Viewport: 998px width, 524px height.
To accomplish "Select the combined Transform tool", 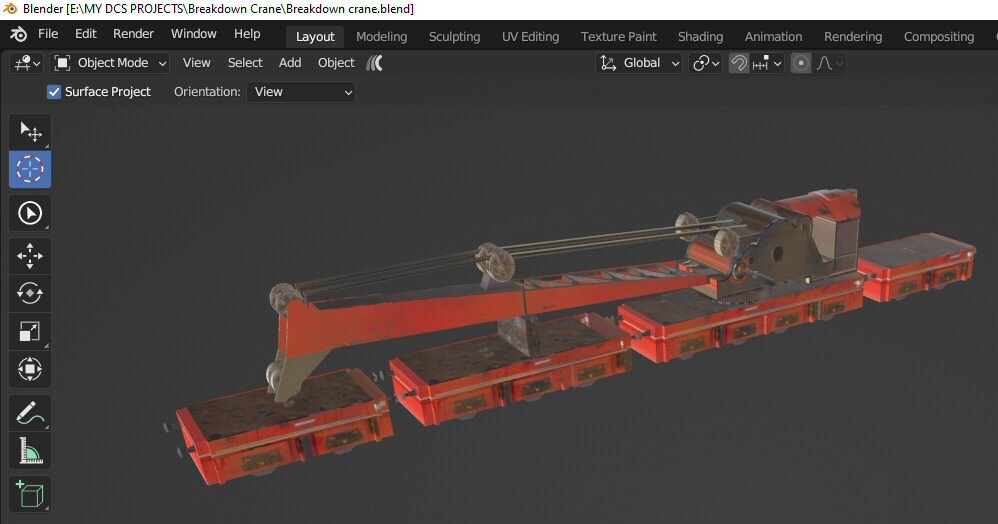I will pos(30,369).
